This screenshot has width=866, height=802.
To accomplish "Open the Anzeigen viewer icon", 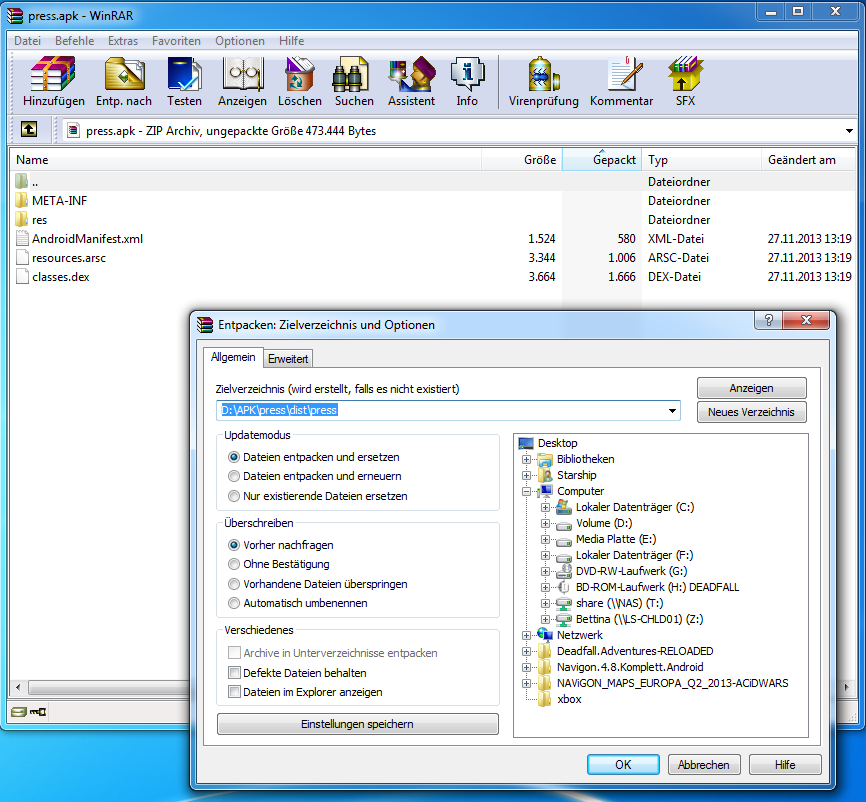I will pyautogui.click(x=242, y=76).
